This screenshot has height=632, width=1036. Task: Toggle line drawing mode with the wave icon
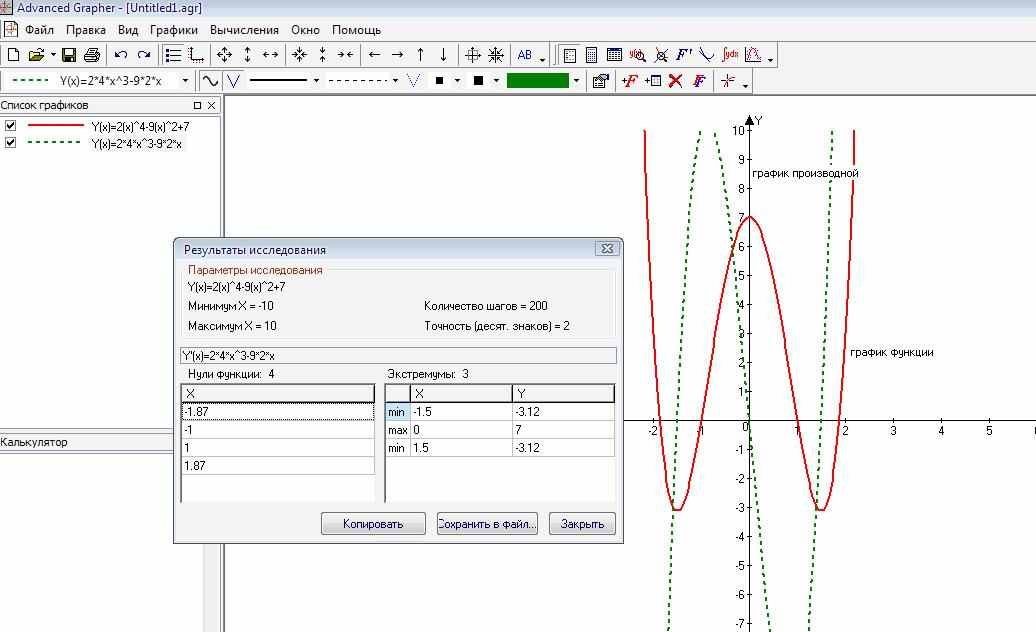pyautogui.click(x=210, y=81)
